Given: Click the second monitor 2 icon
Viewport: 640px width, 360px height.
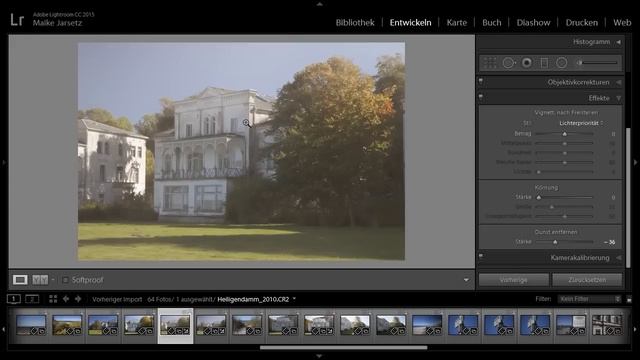Looking at the screenshot, I should (x=32, y=299).
